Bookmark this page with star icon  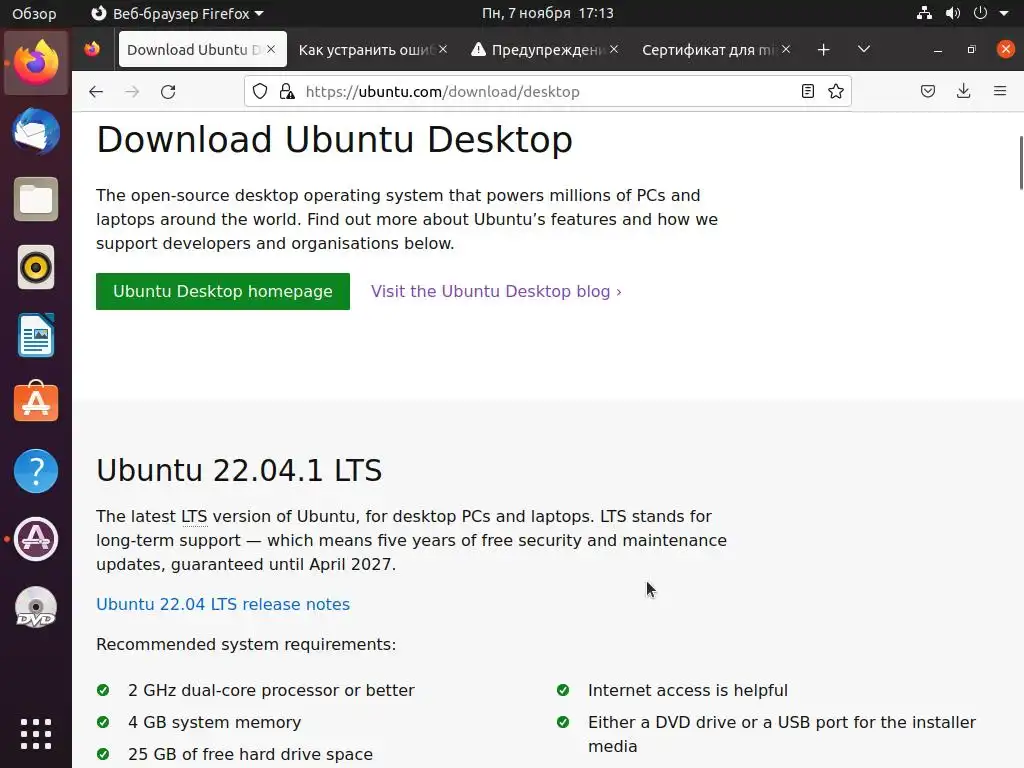click(x=836, y=92)
